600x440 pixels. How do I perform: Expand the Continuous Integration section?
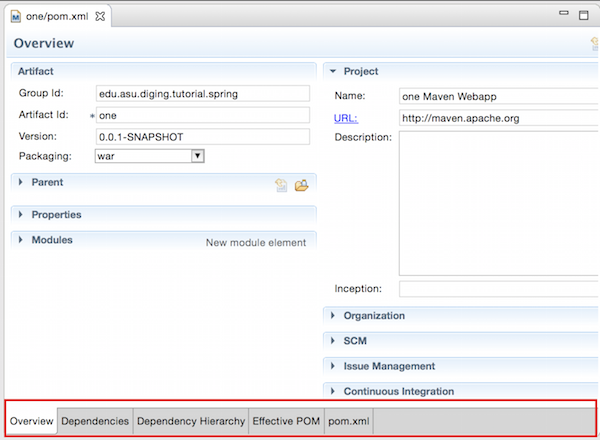tap(333, 391)
